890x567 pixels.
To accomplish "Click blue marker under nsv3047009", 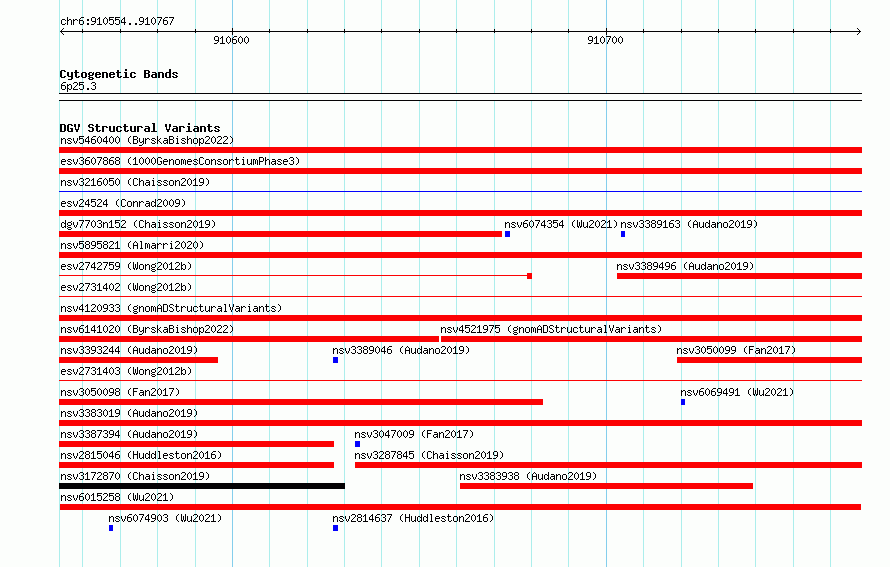I will 357,444.
